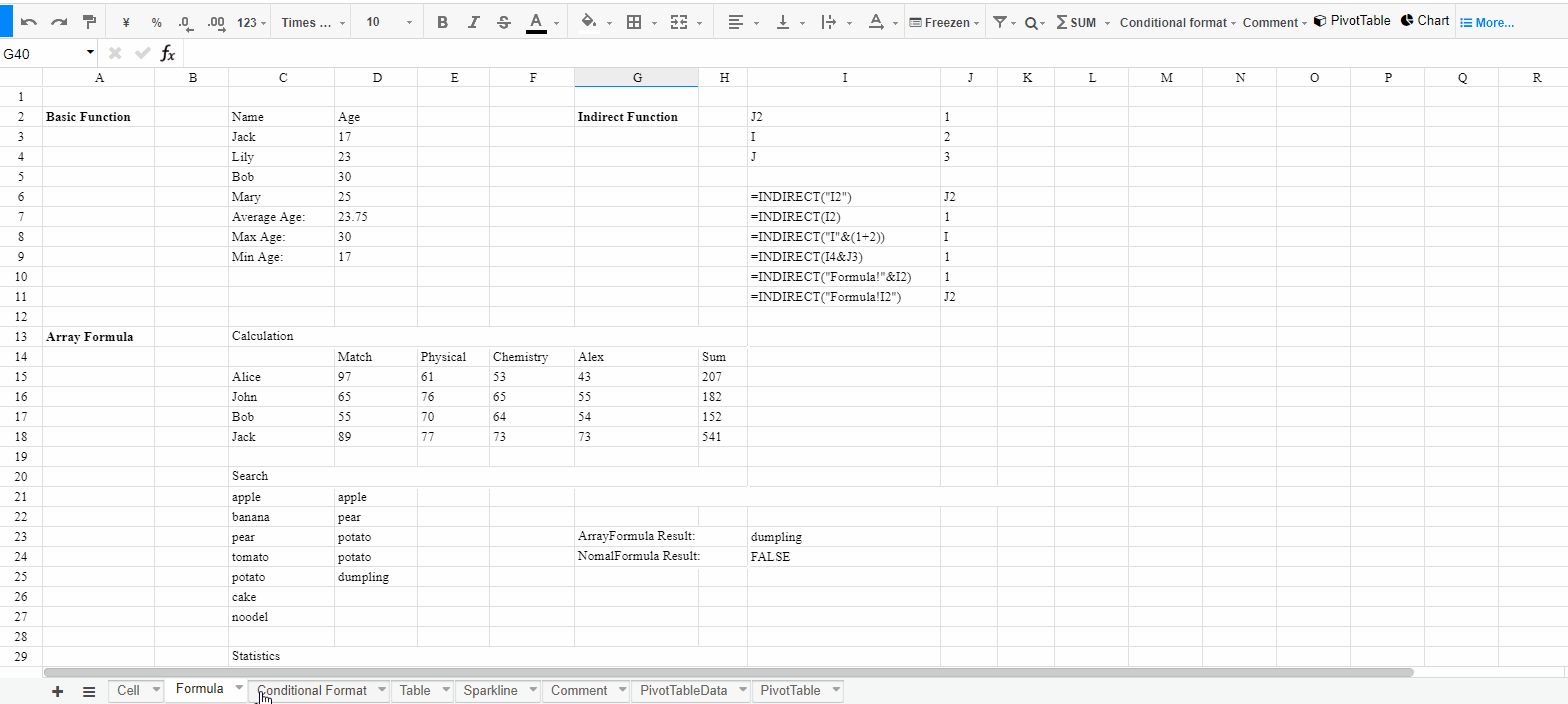Toggle bold formatting
1568x704 pixels.
click(x=442, y=22)
